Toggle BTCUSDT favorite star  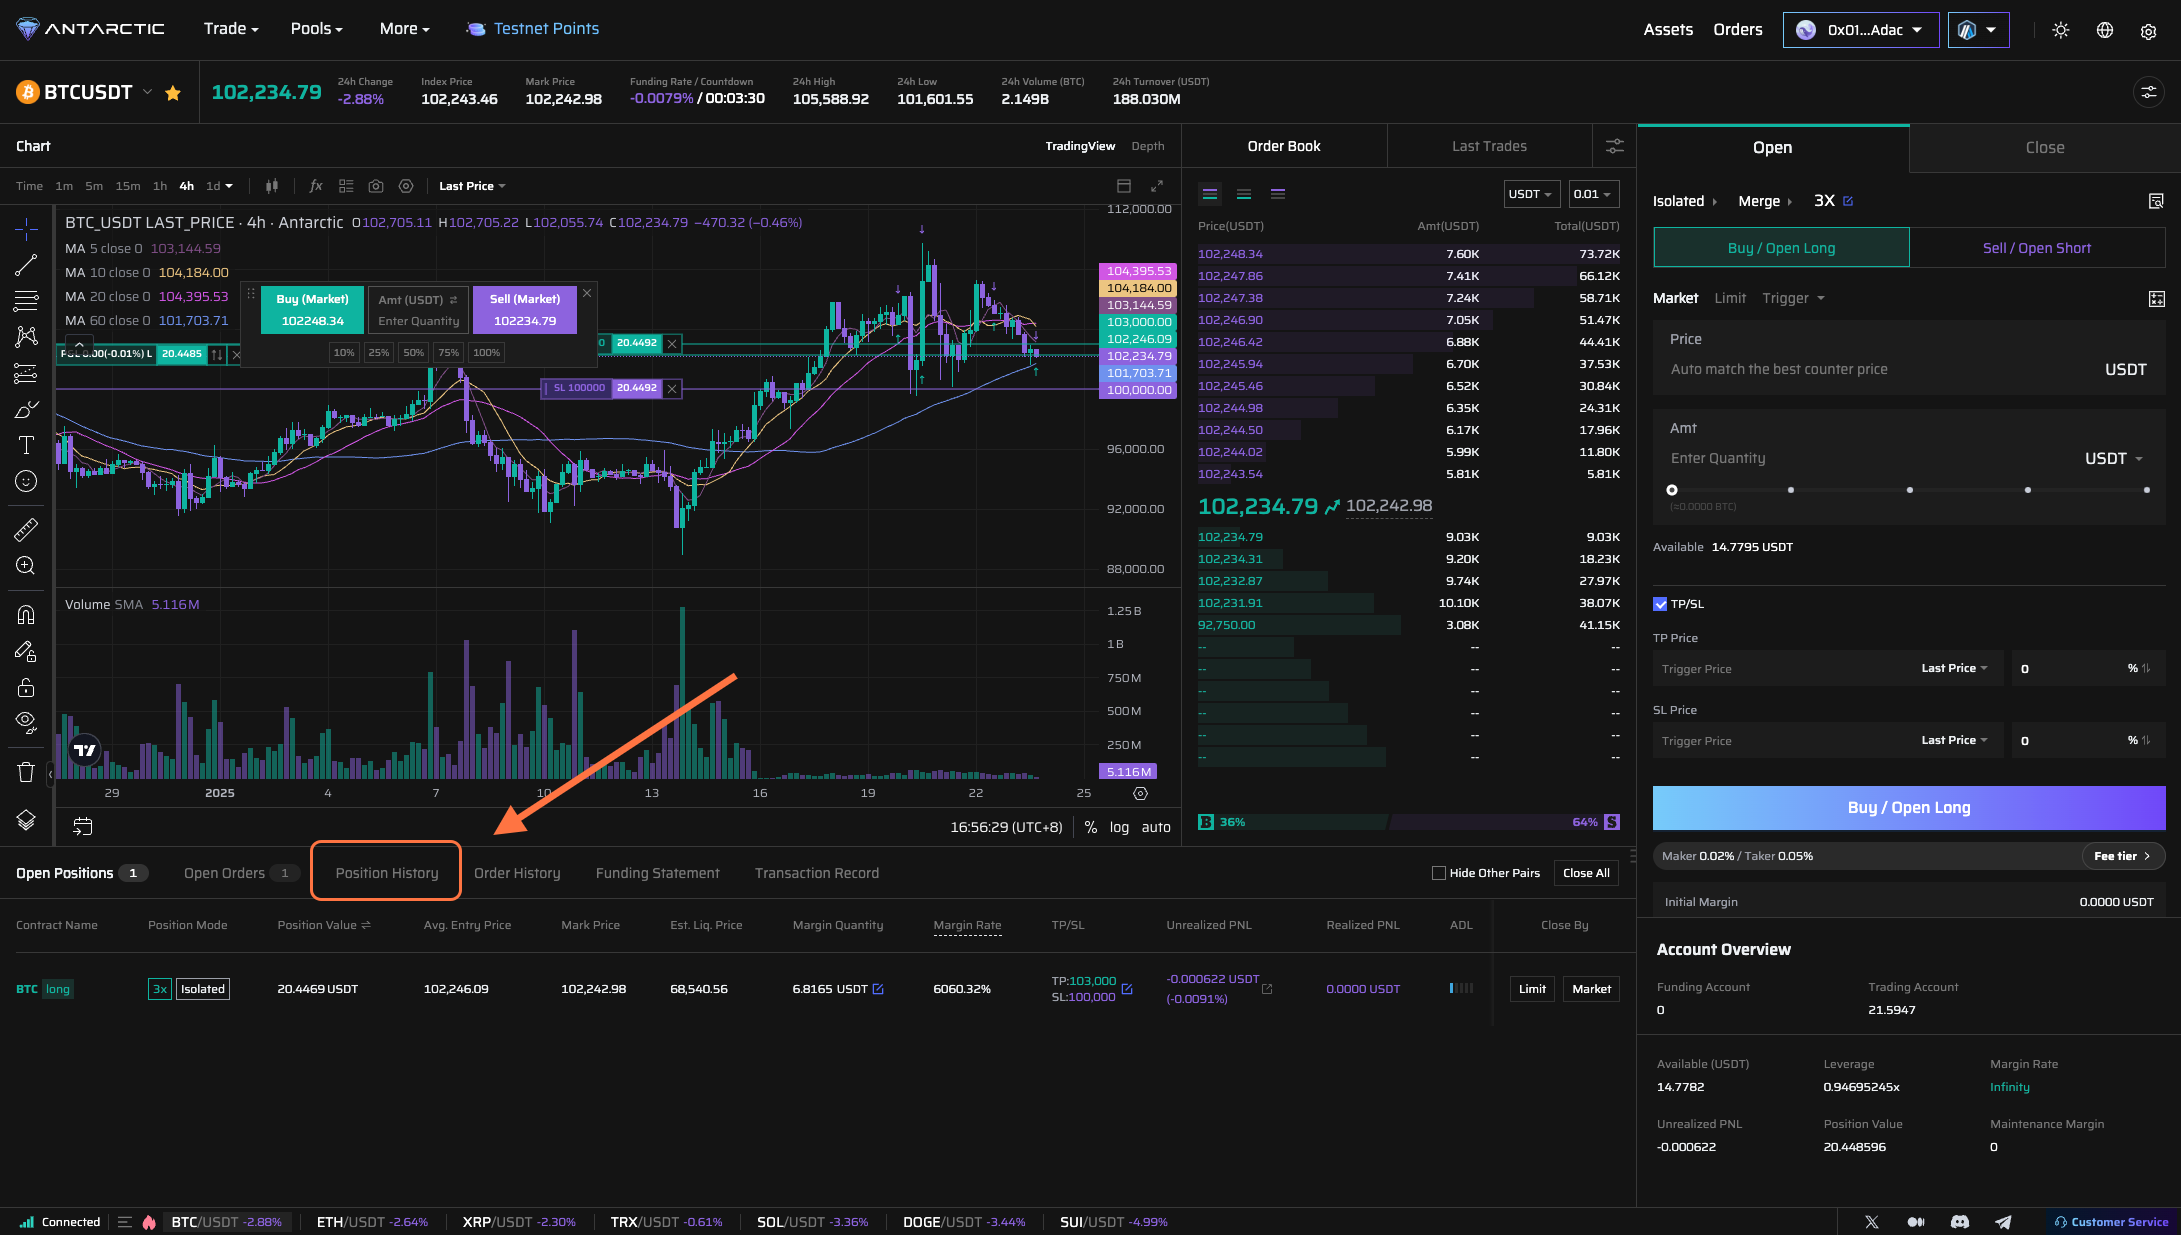173,93
